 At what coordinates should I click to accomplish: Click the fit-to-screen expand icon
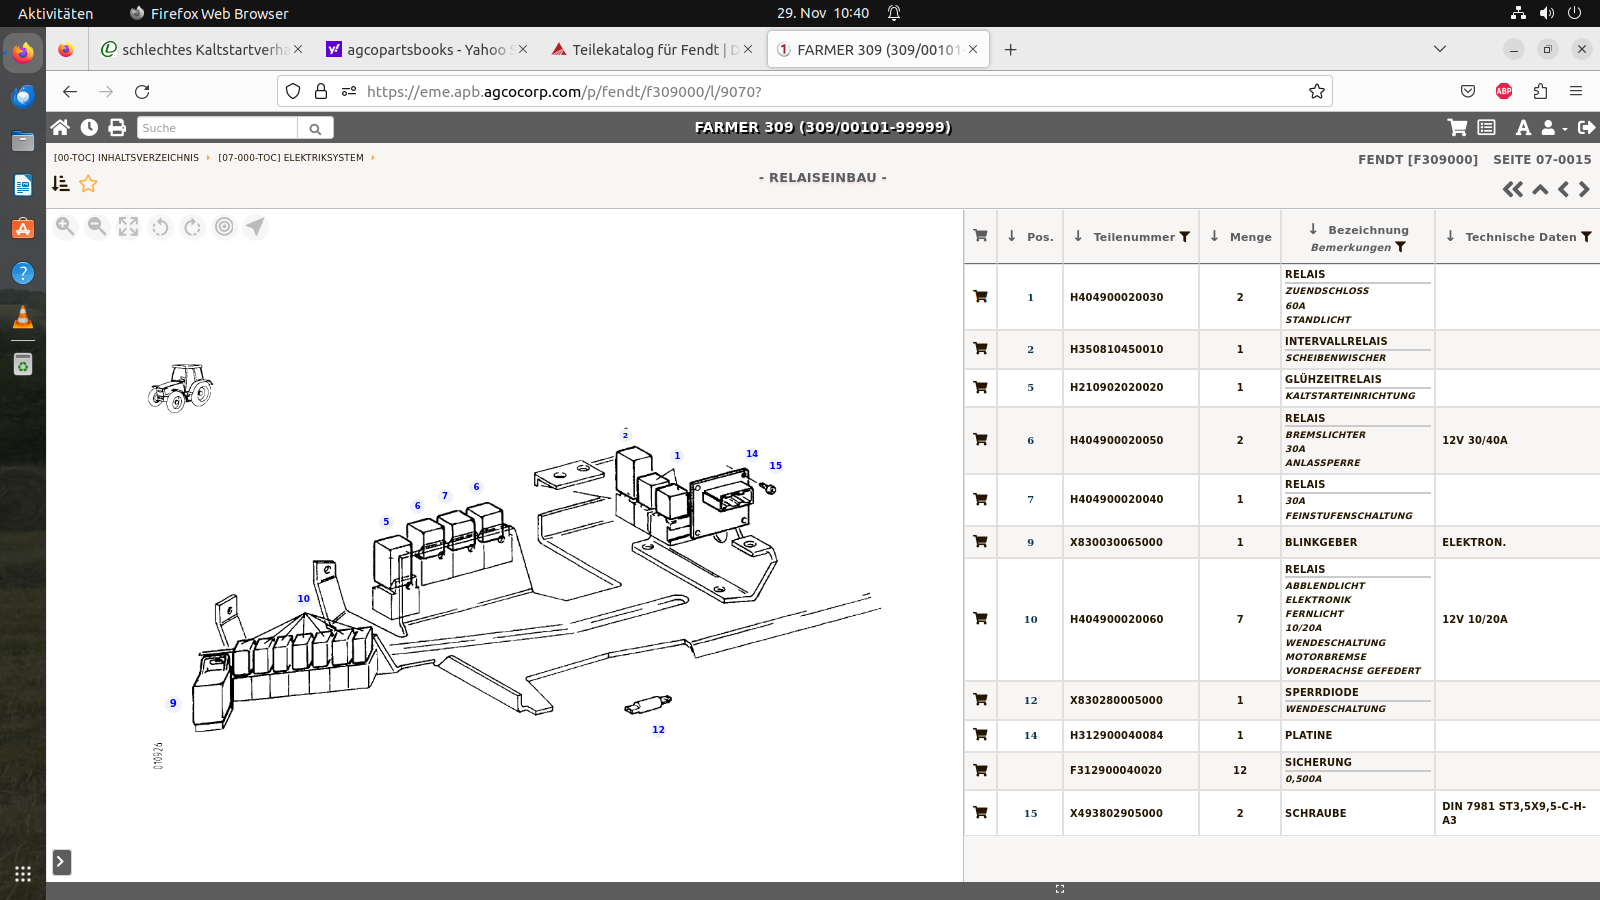click(x=128, y=227)
